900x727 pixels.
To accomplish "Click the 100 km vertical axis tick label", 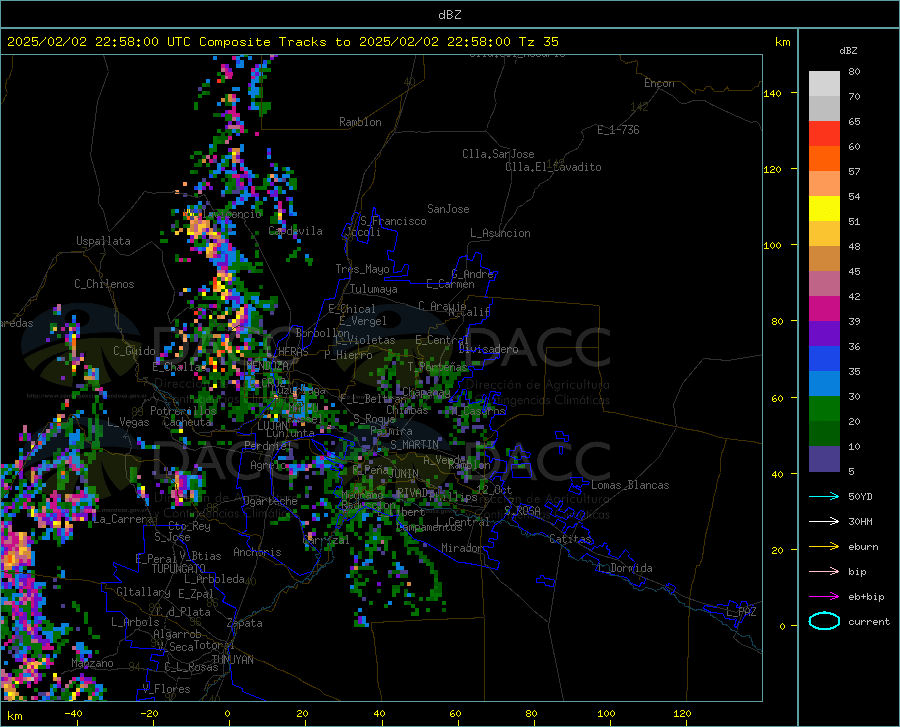I will pos(772,245).
